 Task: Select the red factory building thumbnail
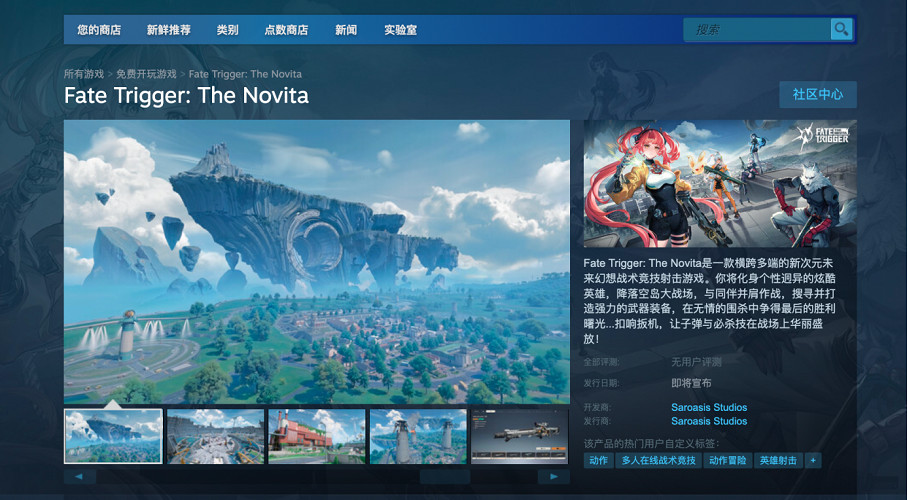click(x=317, y=436)
